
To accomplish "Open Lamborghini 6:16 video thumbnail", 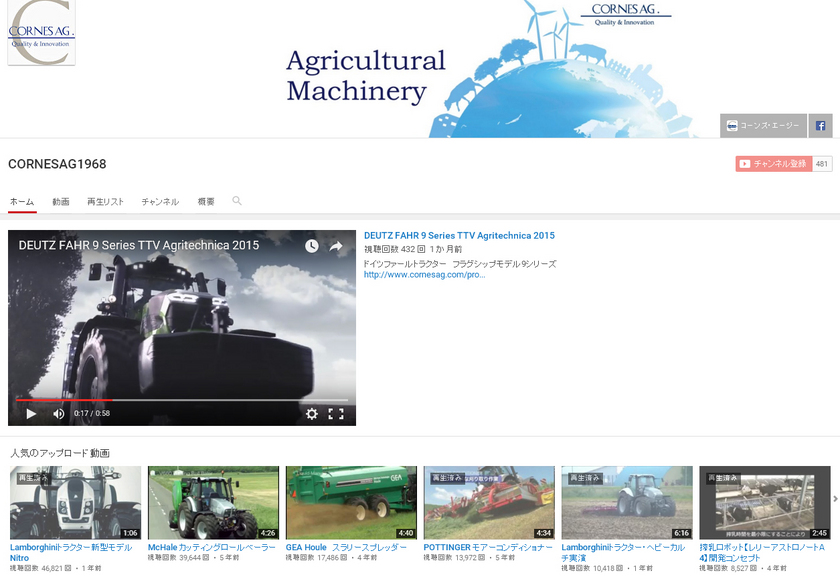I will (x=627, y=502).
